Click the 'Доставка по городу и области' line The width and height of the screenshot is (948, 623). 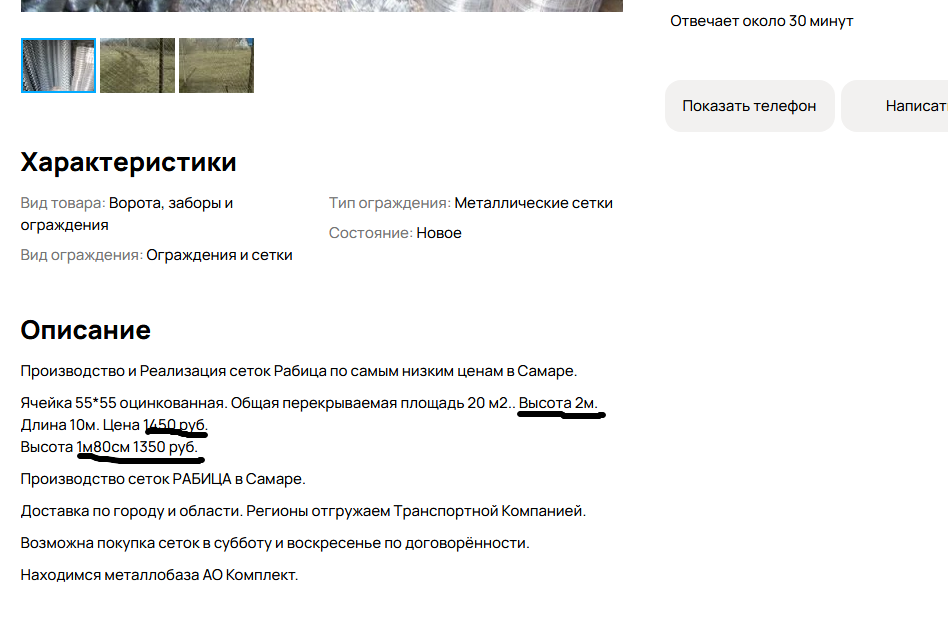[x=302, y=511]
